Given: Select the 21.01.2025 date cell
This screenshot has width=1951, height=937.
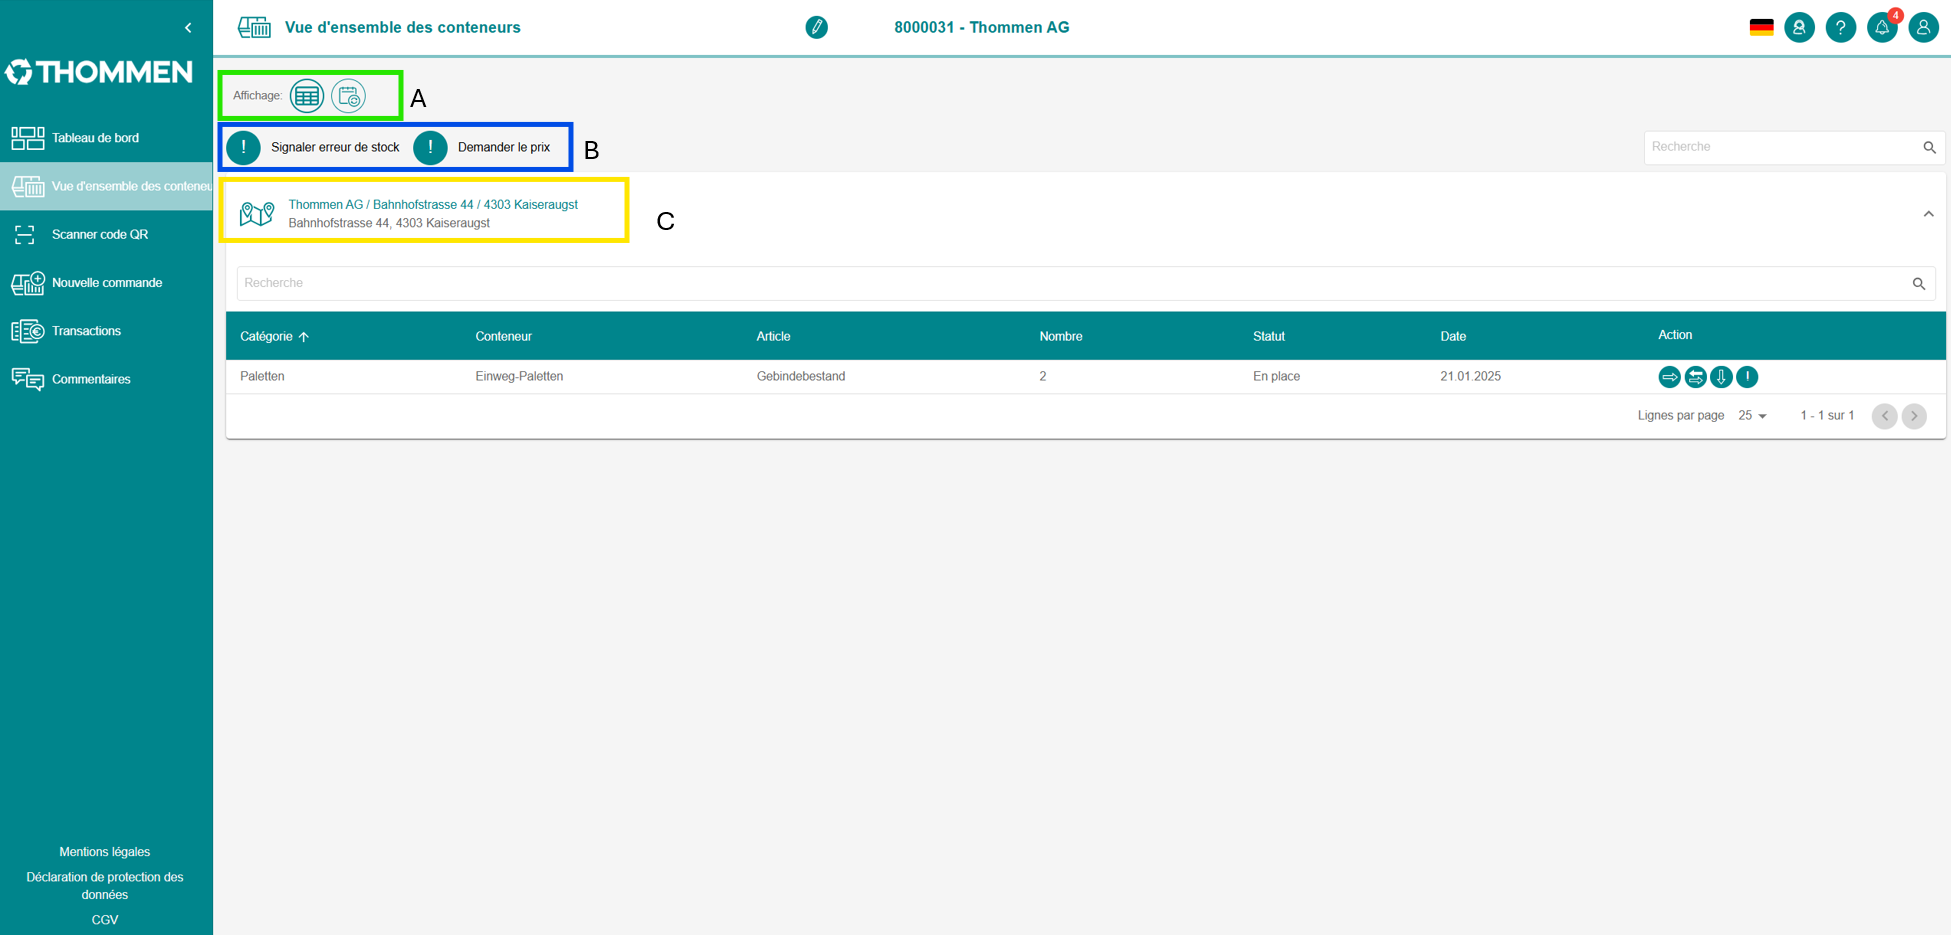Looking at the screenshot, I should pos(1470,377).
